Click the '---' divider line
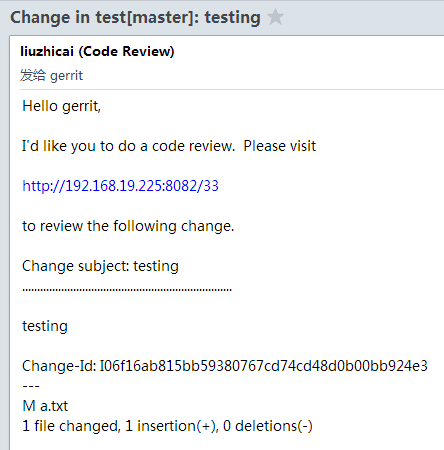444x450 pixels. point(31,386)
